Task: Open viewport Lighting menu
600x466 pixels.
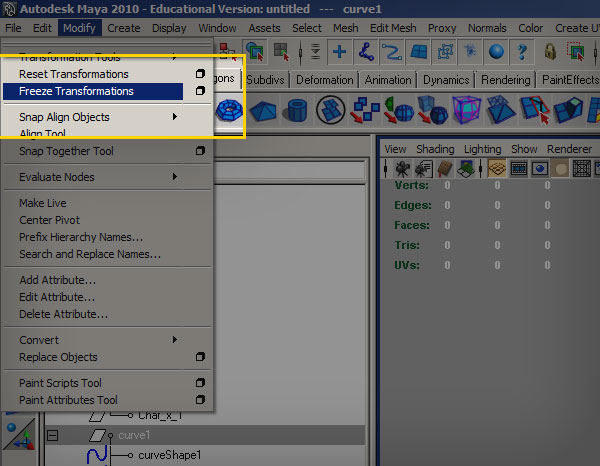Action: [x=483, y=149]
